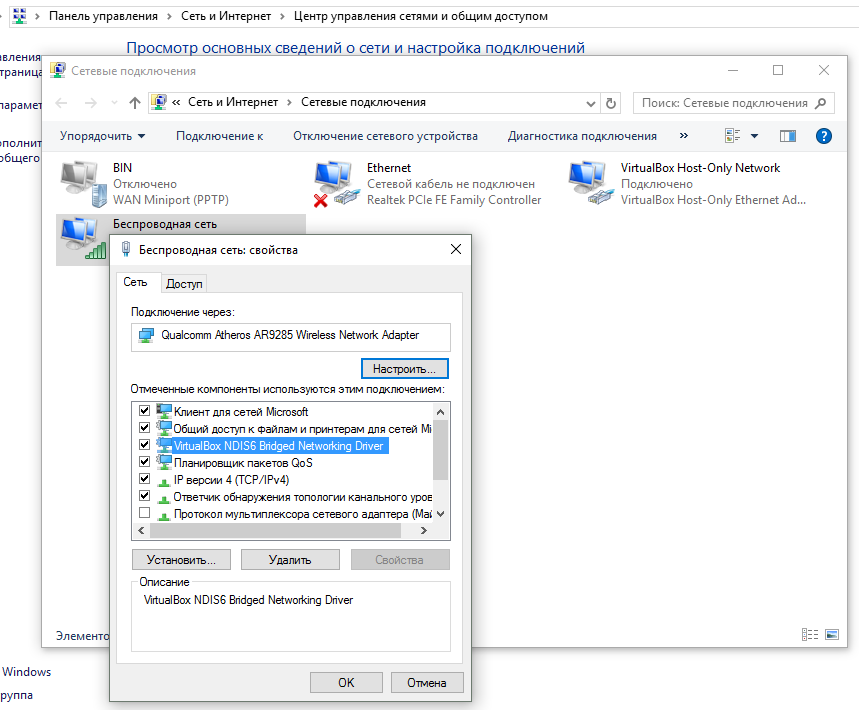Click the help question mark icon
Image resolution: width=859 pixels, height=710 pixels.
pyautogui.click(x=823, y=136)
